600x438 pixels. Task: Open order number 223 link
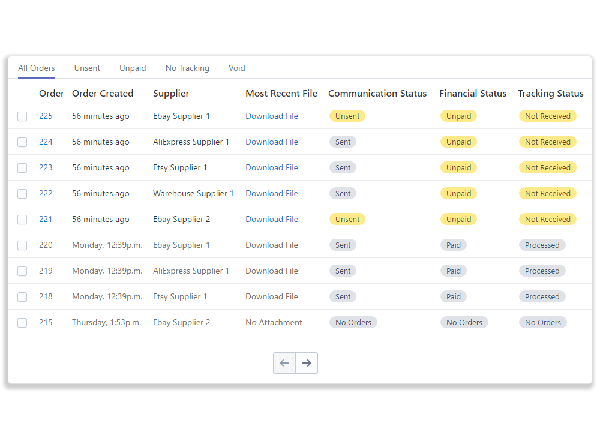click(x=46, y=167)
